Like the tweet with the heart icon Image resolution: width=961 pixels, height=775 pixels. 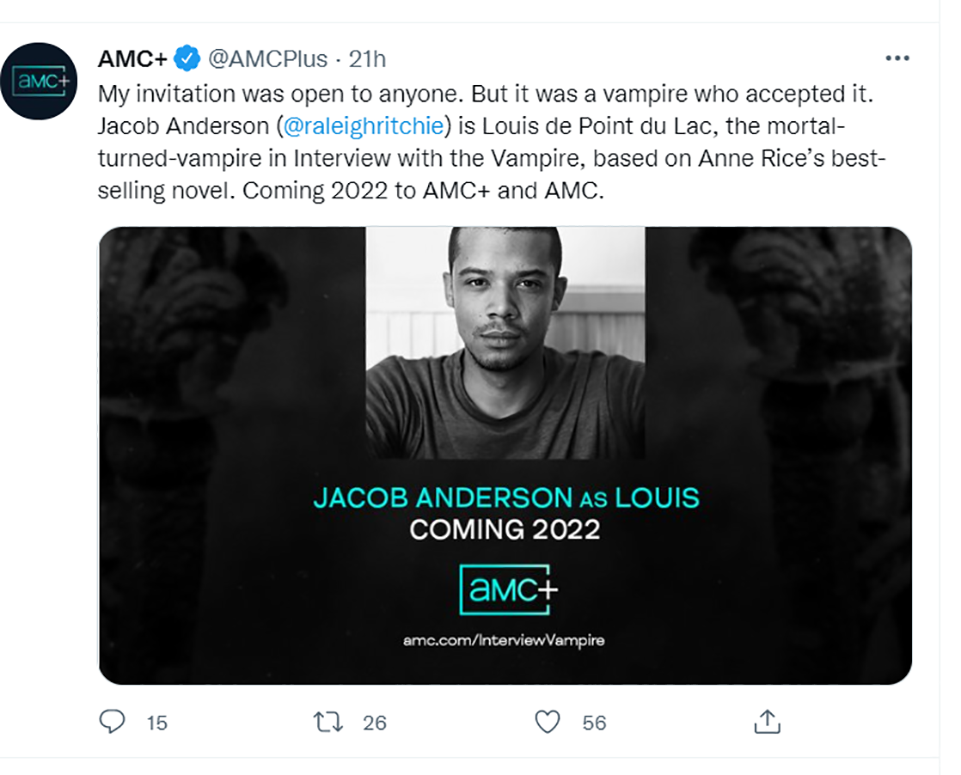click(547, 721)
